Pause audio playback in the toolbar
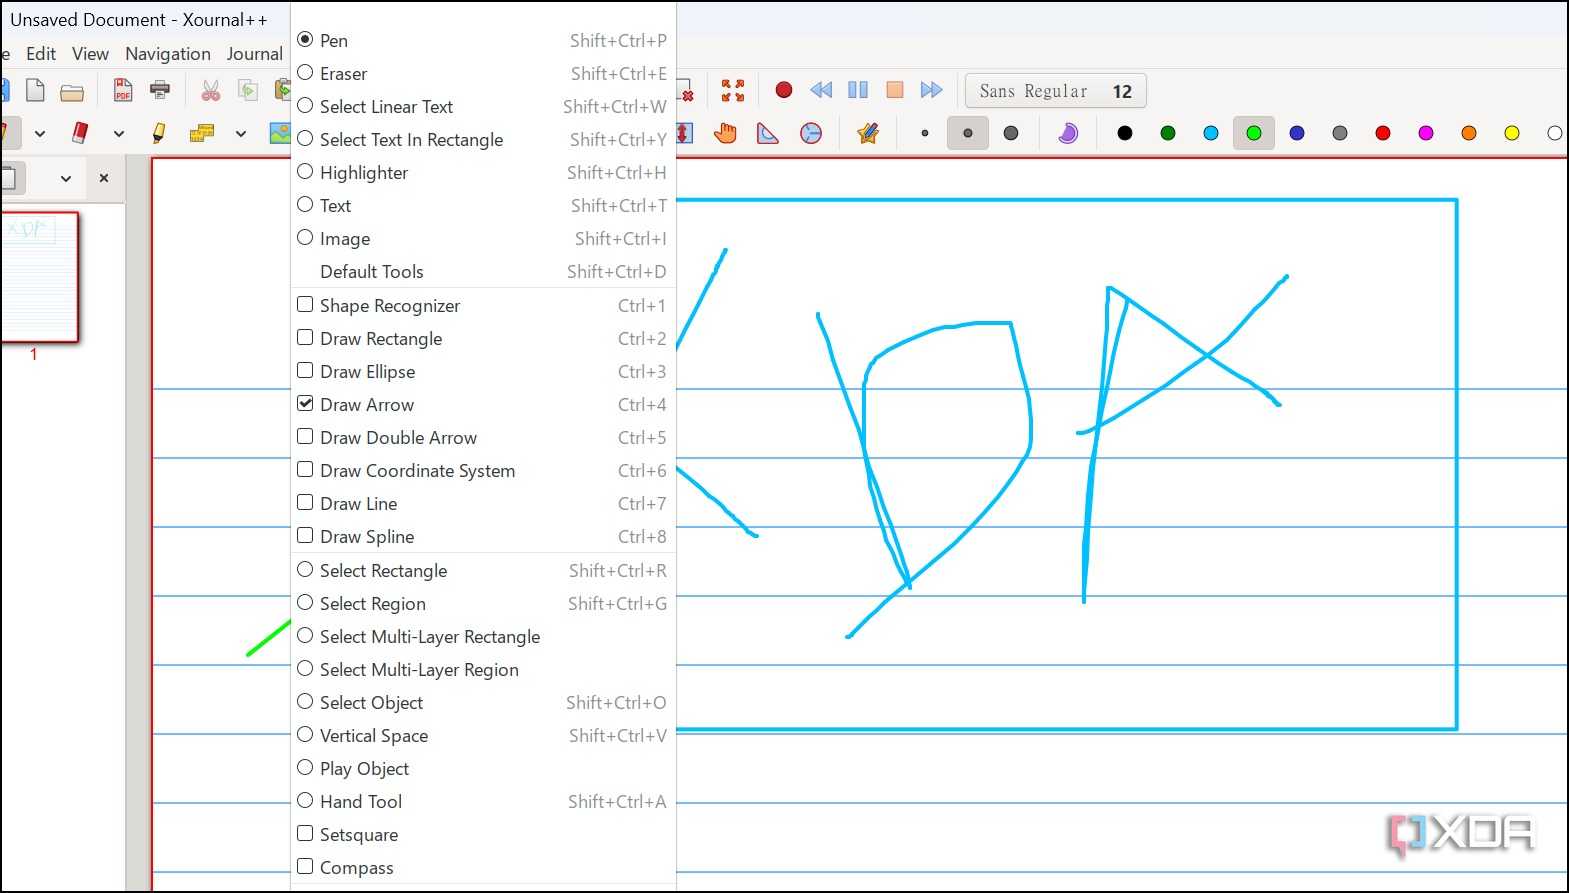Image resolution: width=1569 pixels, height=893 pixels. pyautogui.click(x=858, y=90)
